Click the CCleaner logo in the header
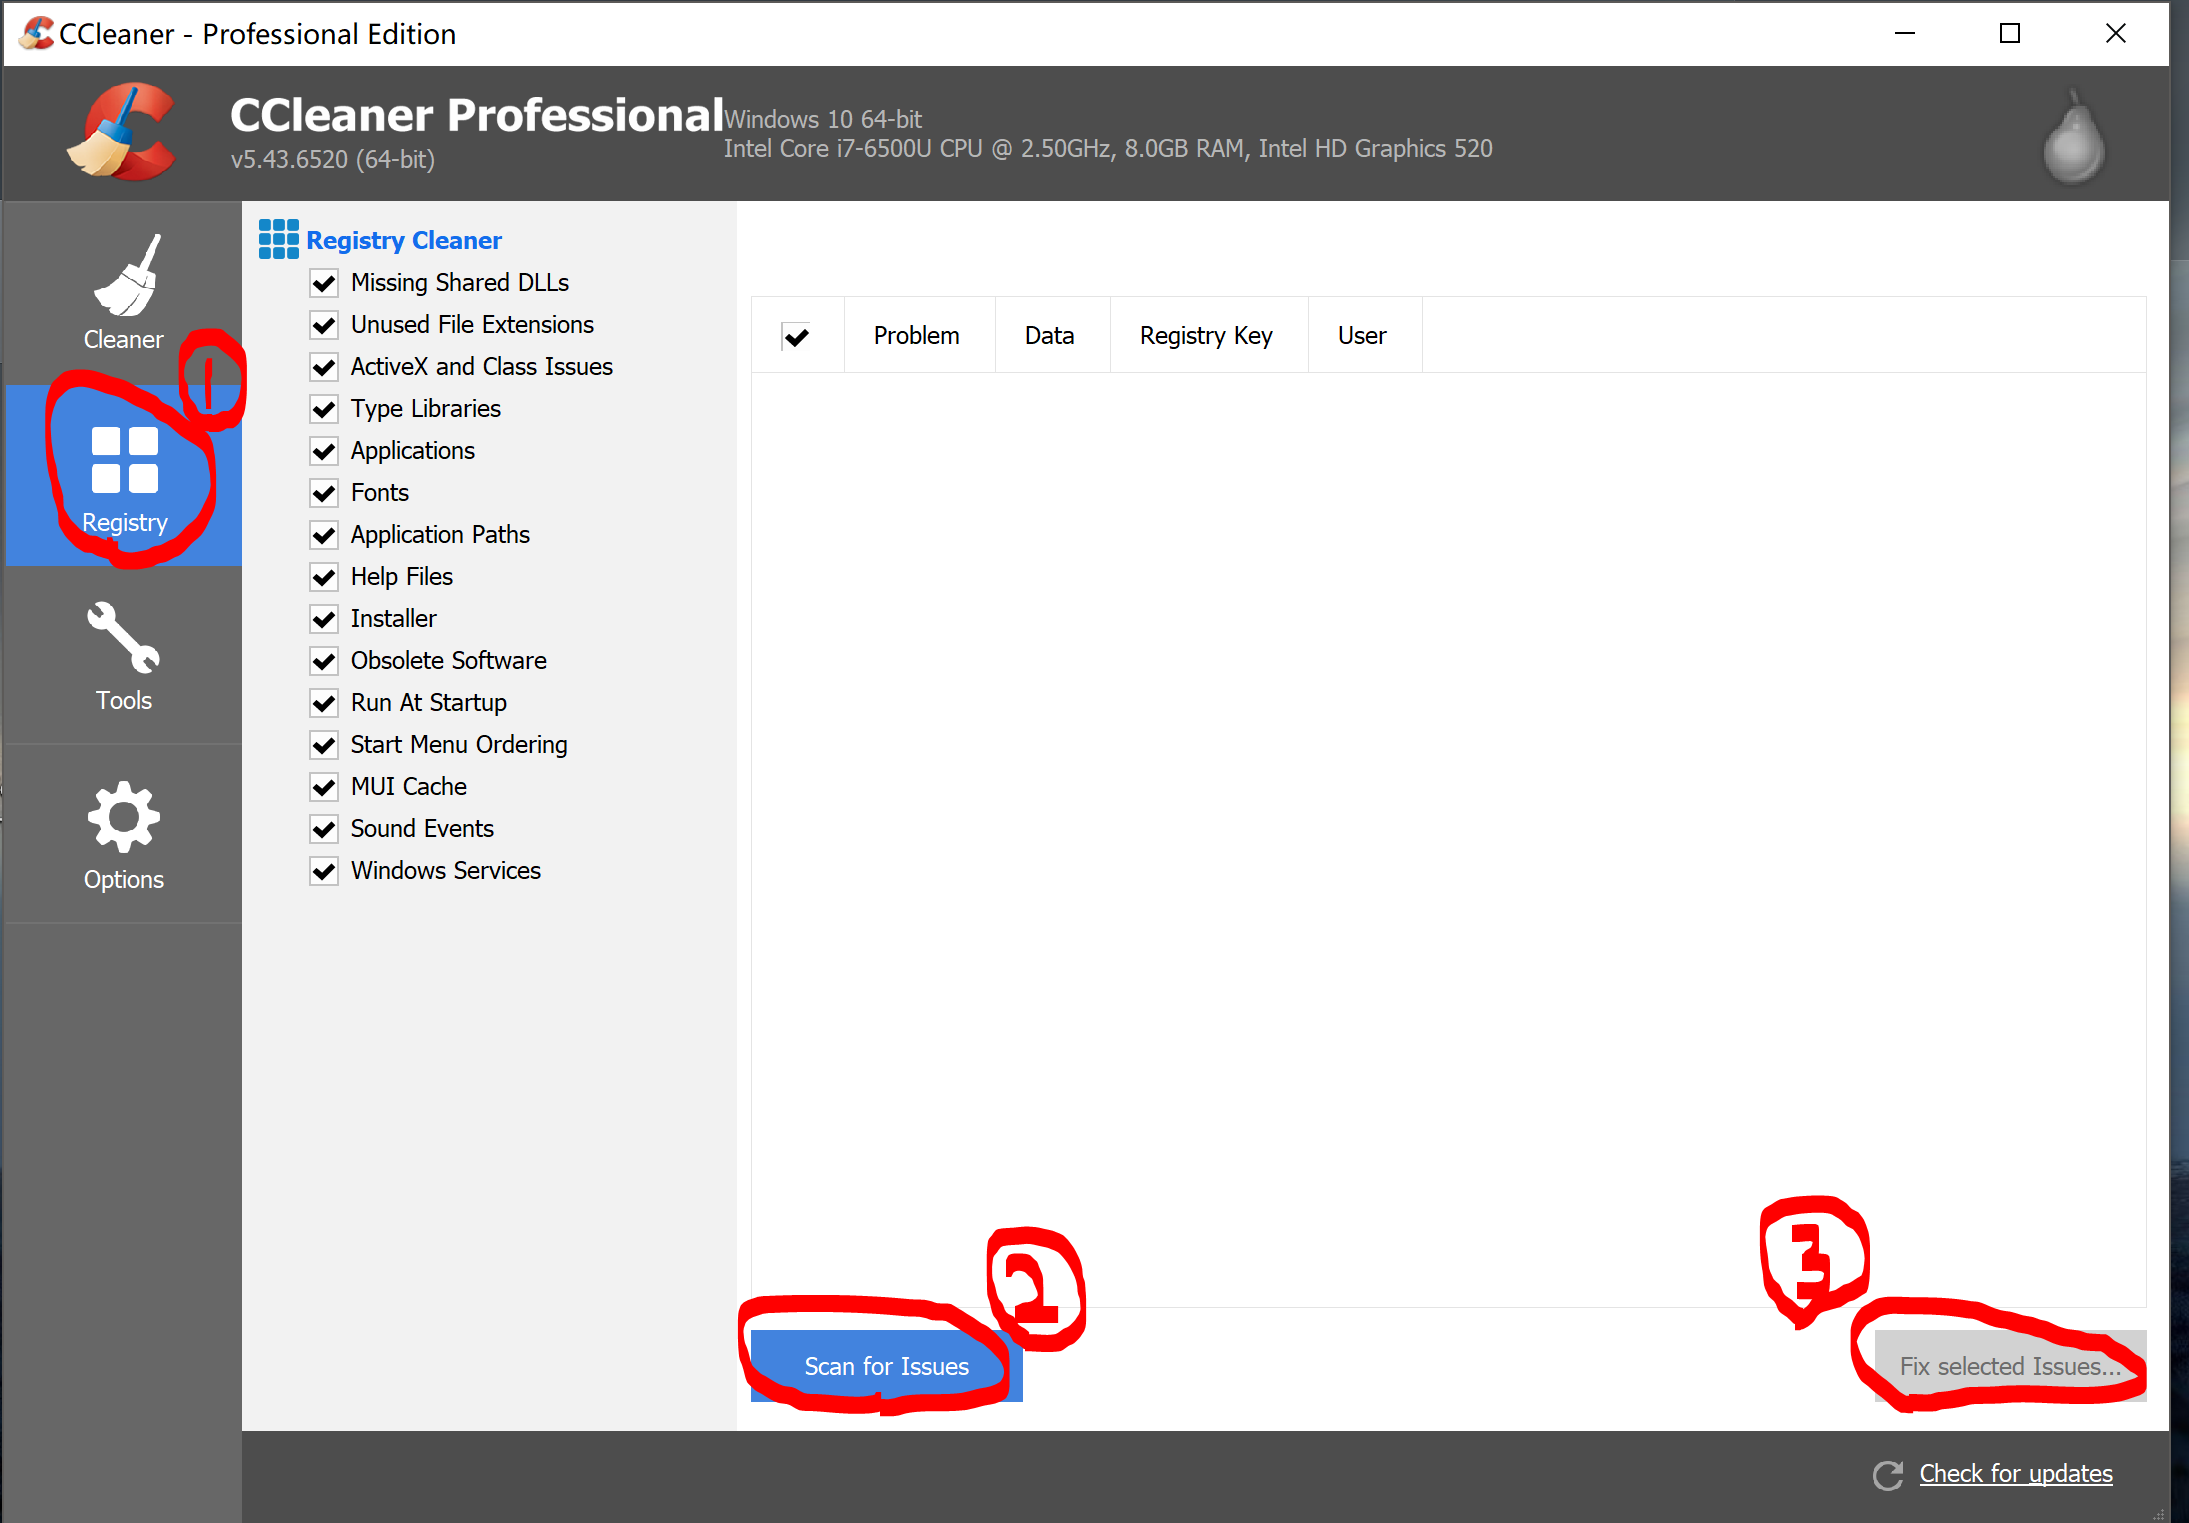Screen dimensions: 2189x1523 coord(122,132)
